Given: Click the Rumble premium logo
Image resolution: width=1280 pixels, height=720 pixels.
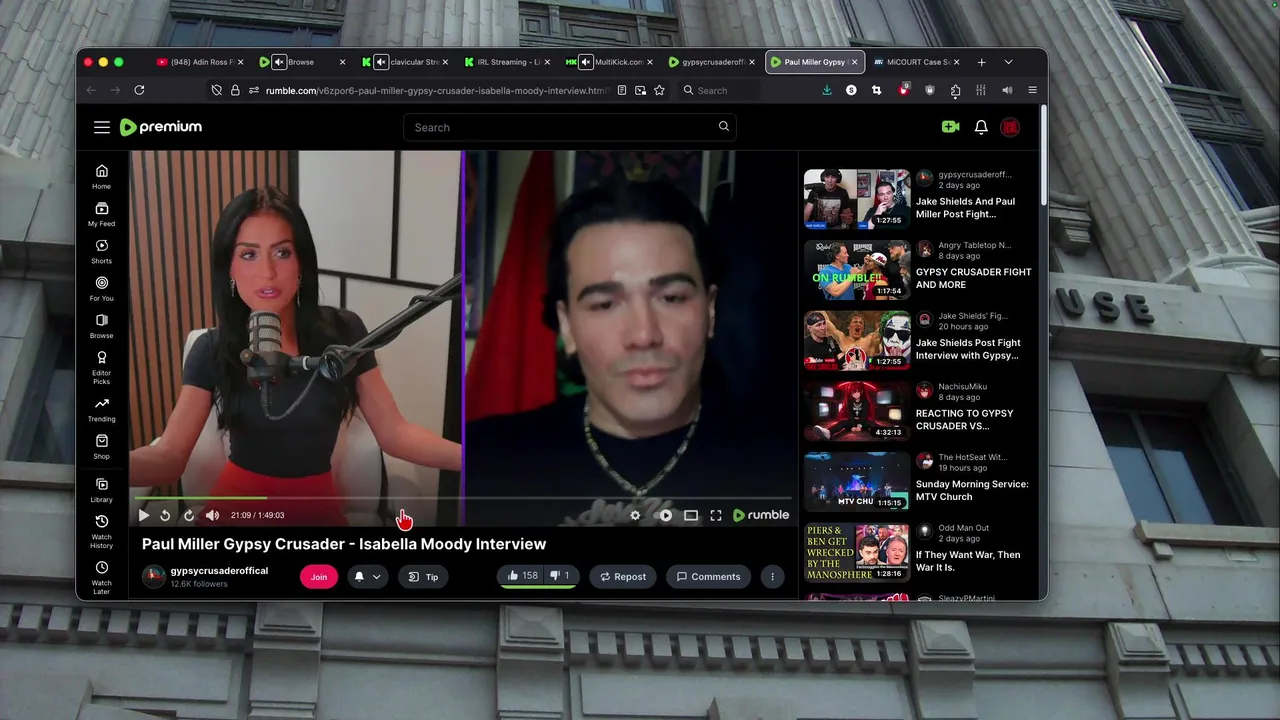Looking at the screenshot, I should 160,127.
